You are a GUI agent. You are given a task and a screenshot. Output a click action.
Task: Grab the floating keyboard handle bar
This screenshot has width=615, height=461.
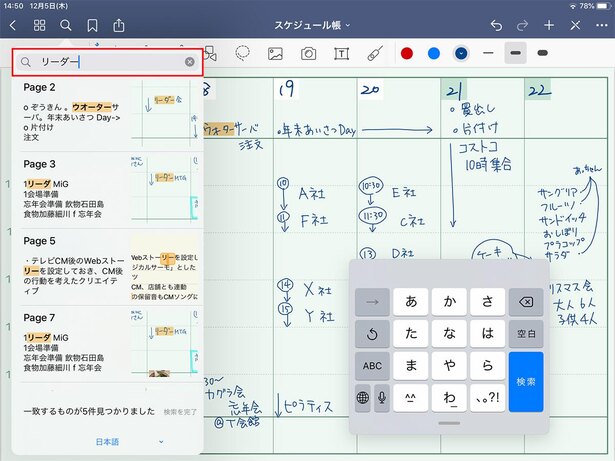point(449,423)
